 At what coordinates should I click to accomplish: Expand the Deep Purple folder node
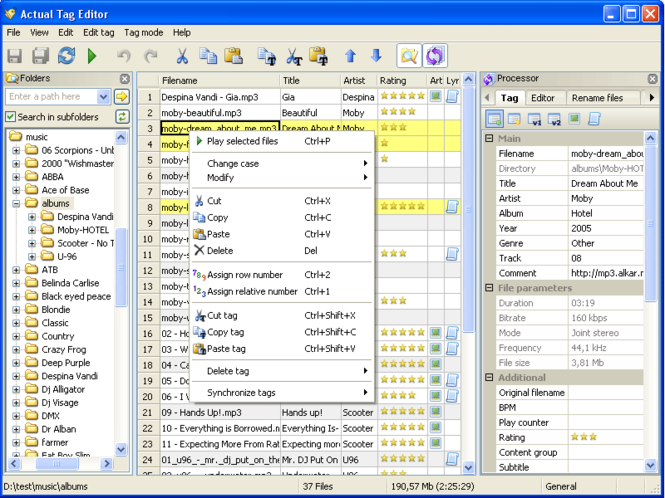pyautogui.click(x=16, y=363)
